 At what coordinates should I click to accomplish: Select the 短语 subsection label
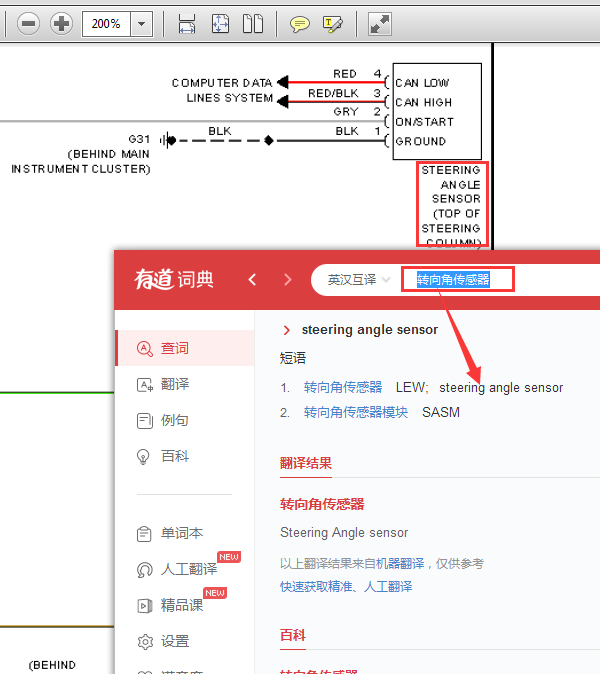tap(293, 358)
